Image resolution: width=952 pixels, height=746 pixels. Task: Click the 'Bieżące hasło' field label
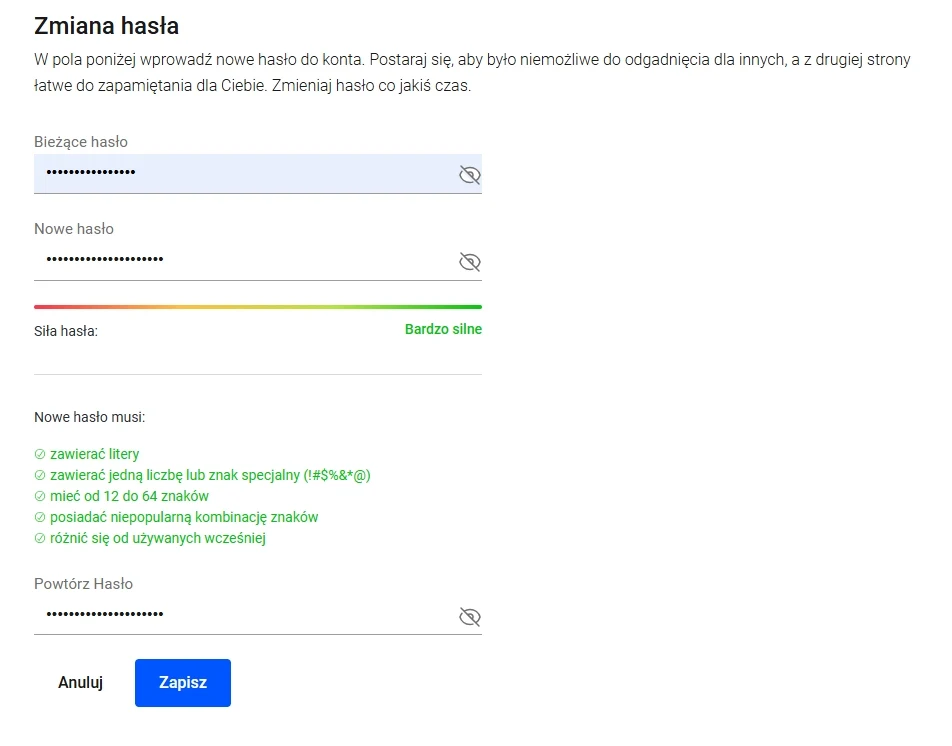click(x=81, y=142)
